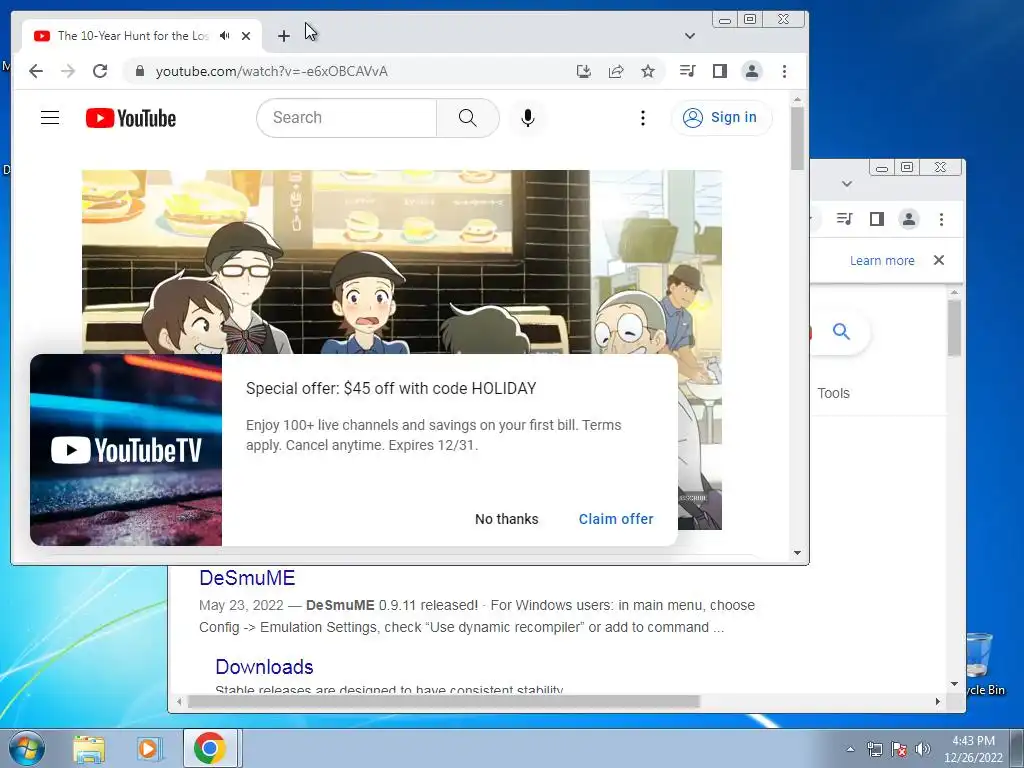Open YouTube settings three-dot menu
Viewport: 1024px width, 768px height.
pos(643,118)
